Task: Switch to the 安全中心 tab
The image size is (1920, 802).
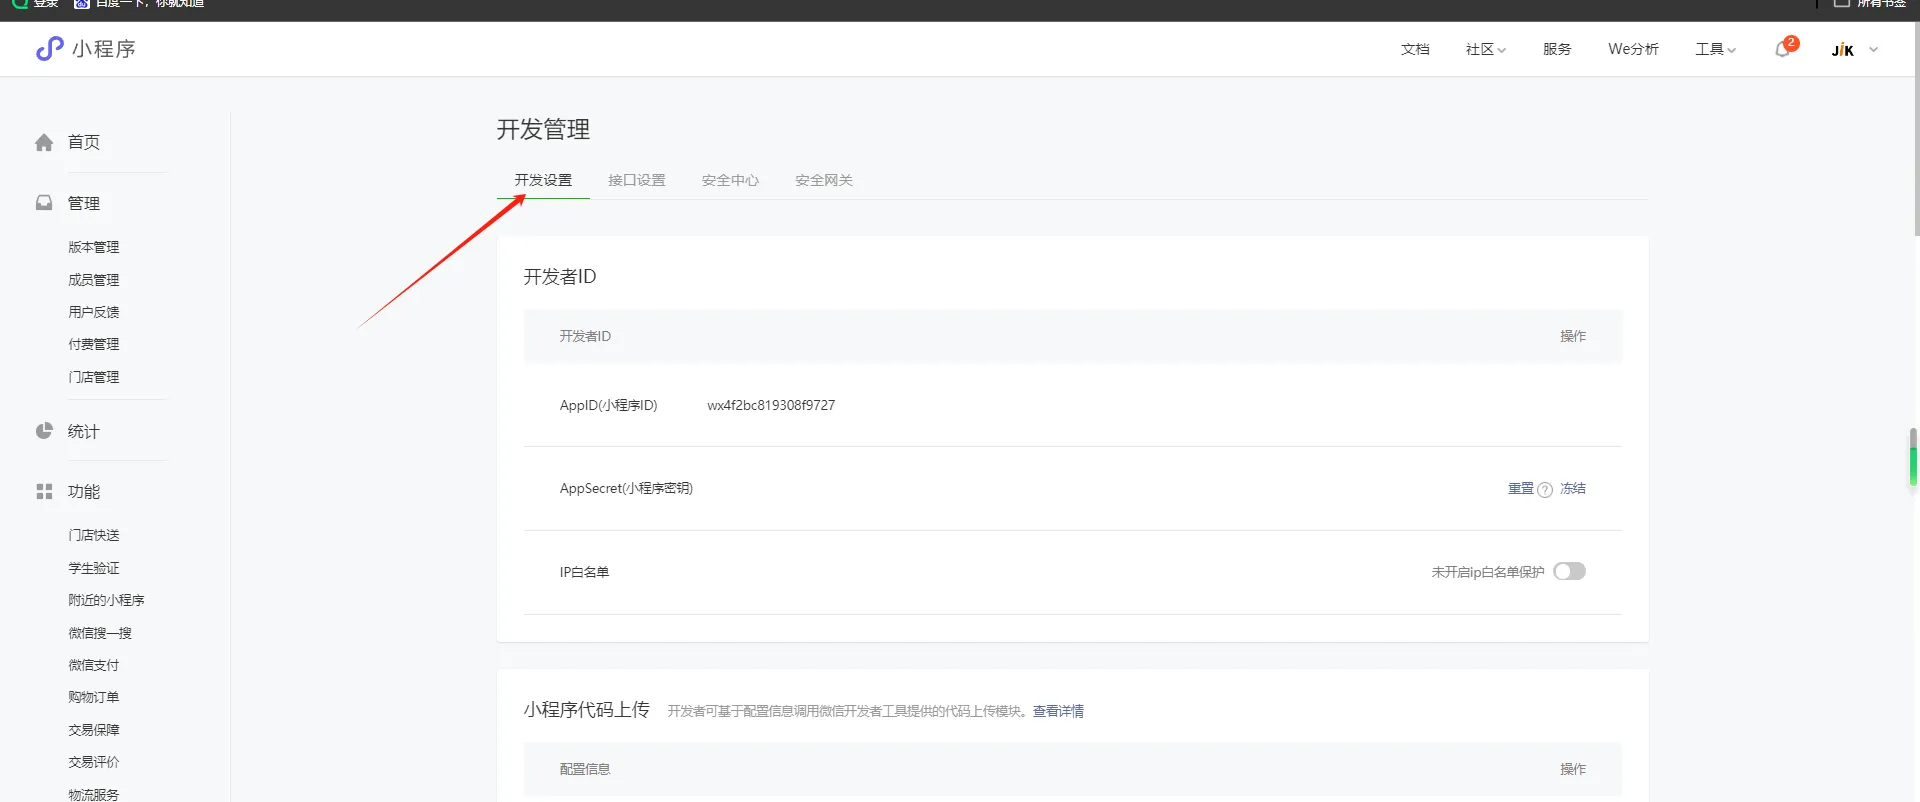Action: coord(730,180)
